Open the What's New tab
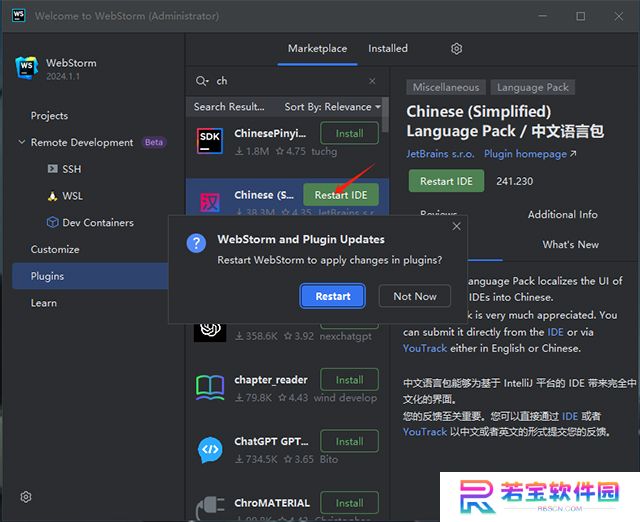Screen dimensions: 640x522 pos(571,244)
